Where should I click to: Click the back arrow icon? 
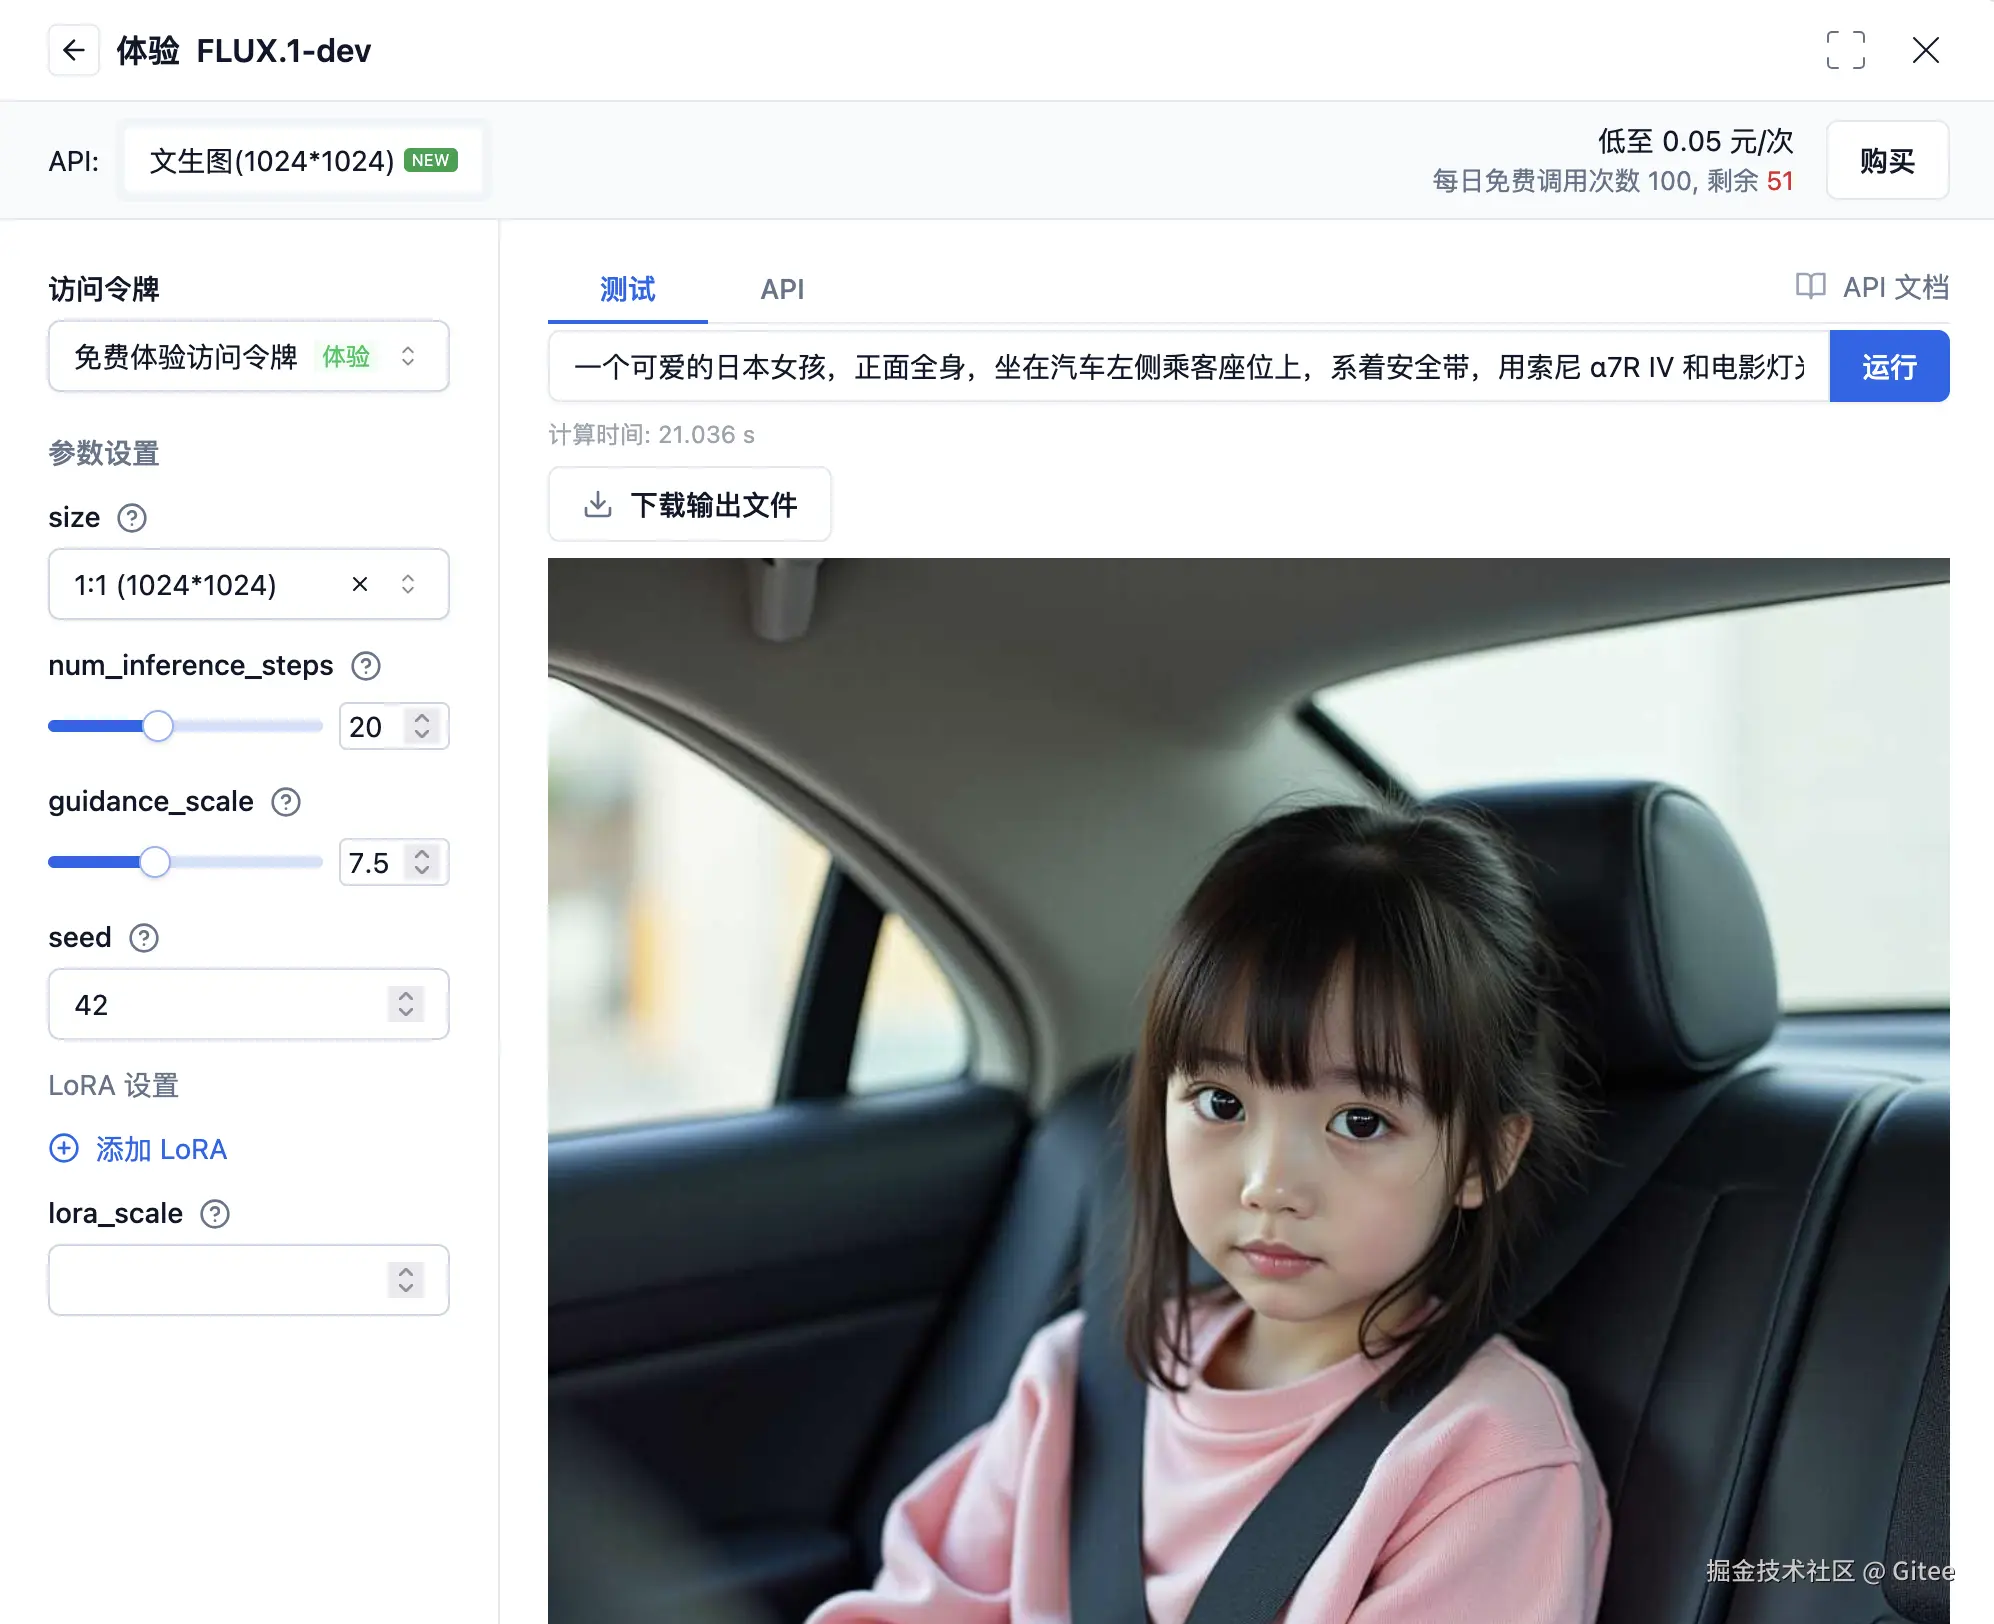tap(74, 50)
